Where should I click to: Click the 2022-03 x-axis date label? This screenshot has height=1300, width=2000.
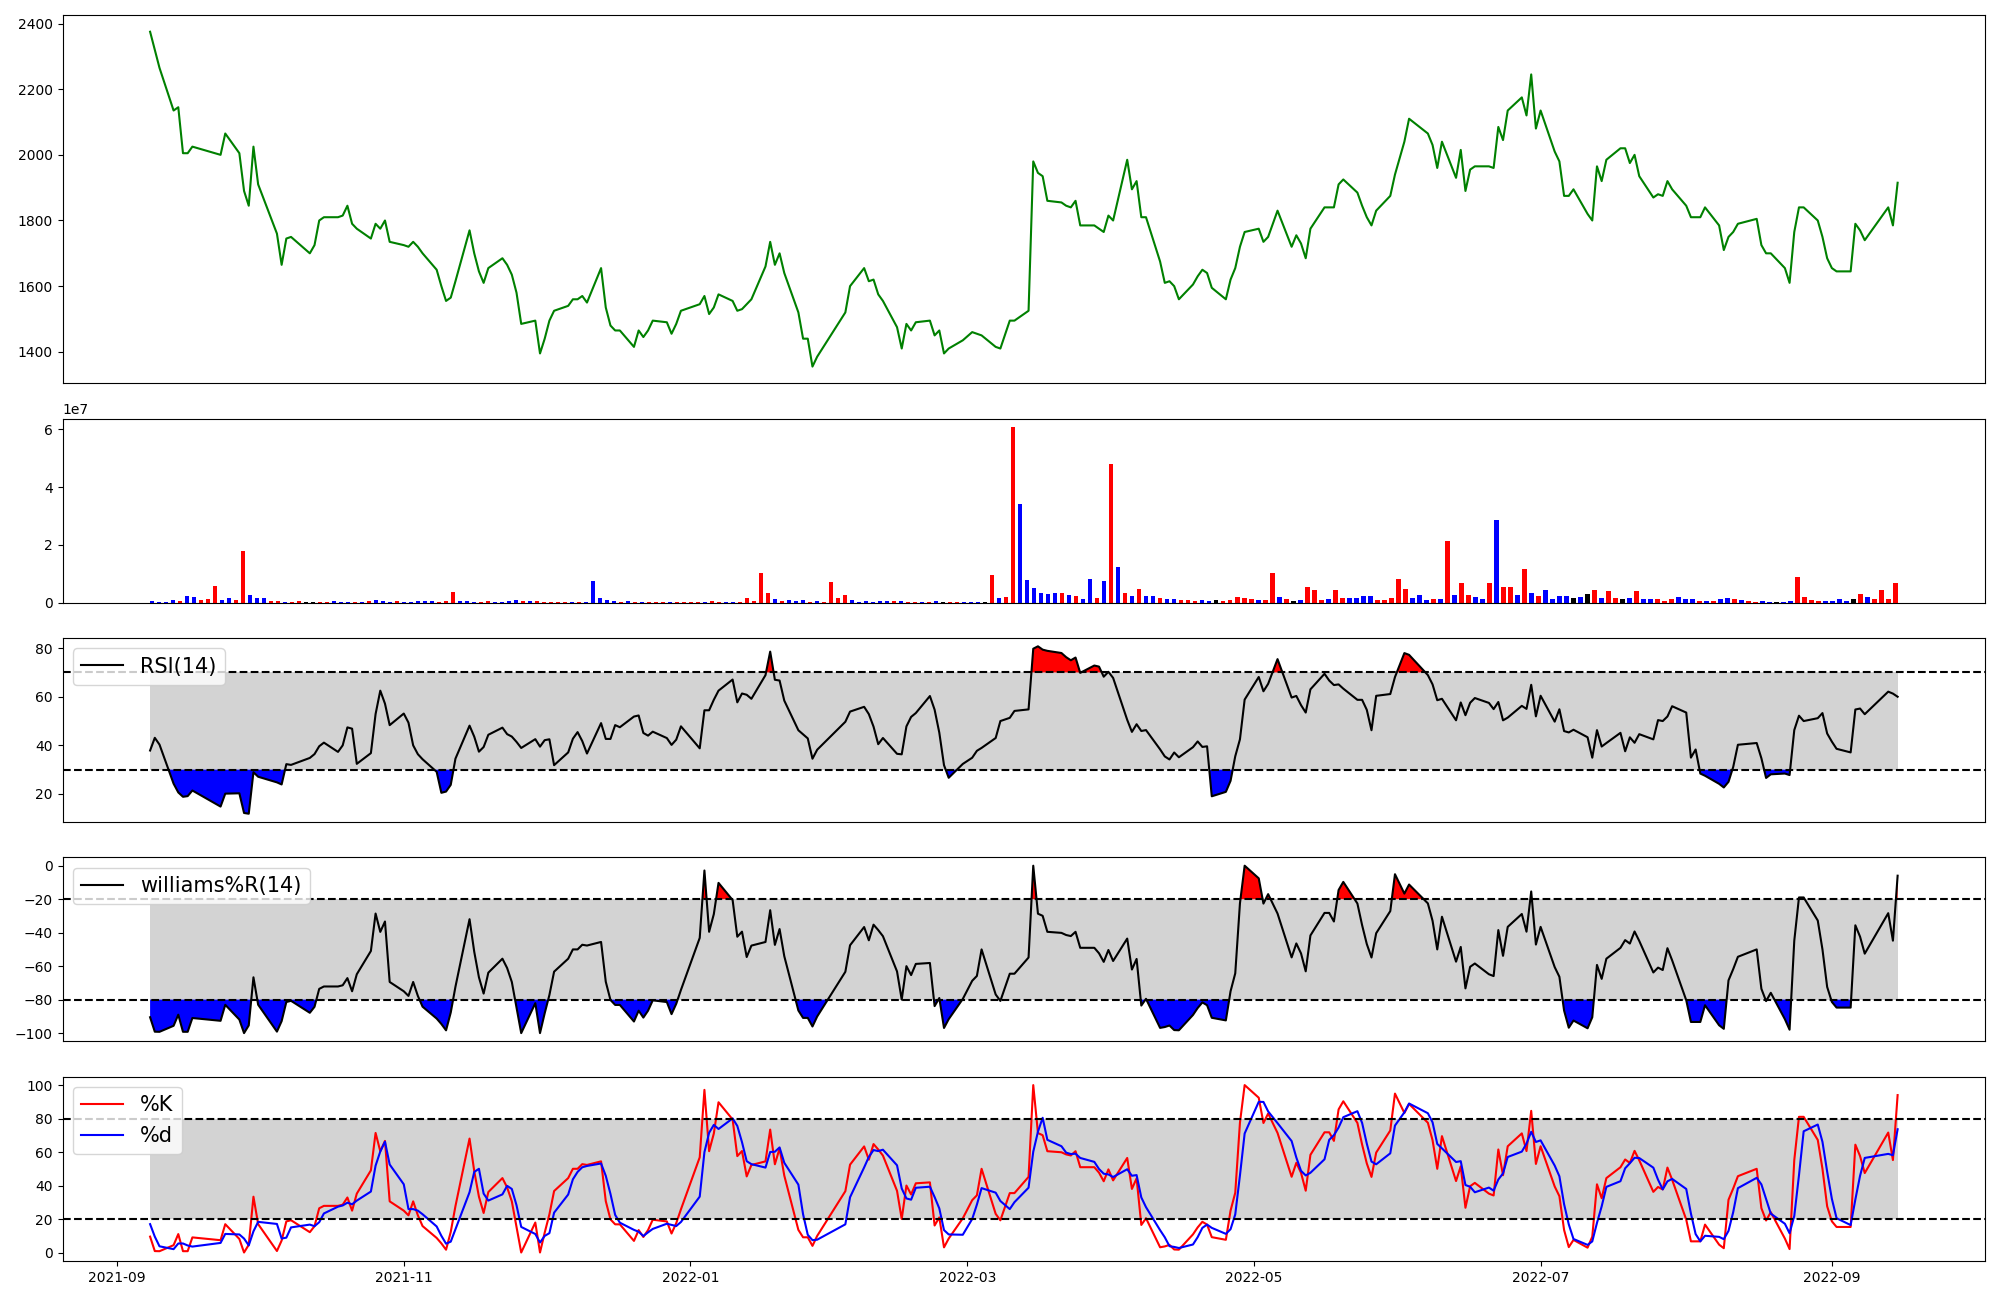point(967,1277)
